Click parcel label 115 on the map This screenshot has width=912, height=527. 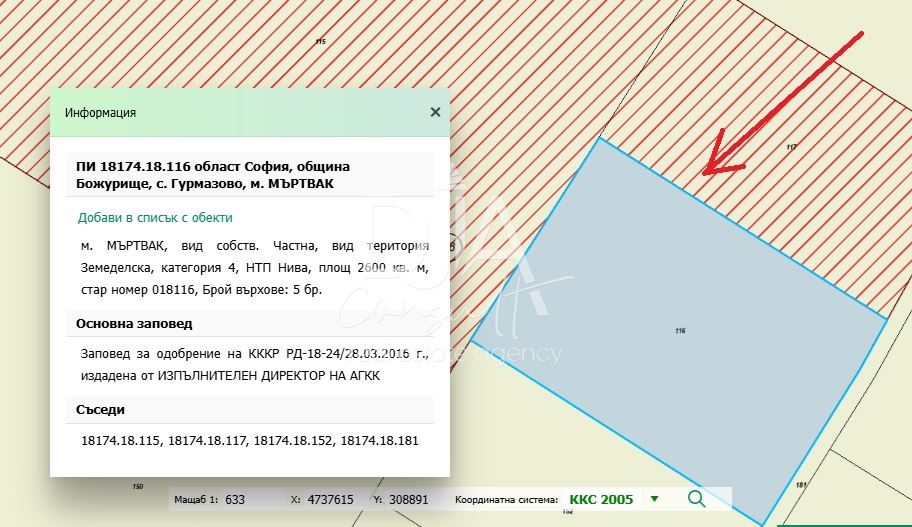point(320,42)
